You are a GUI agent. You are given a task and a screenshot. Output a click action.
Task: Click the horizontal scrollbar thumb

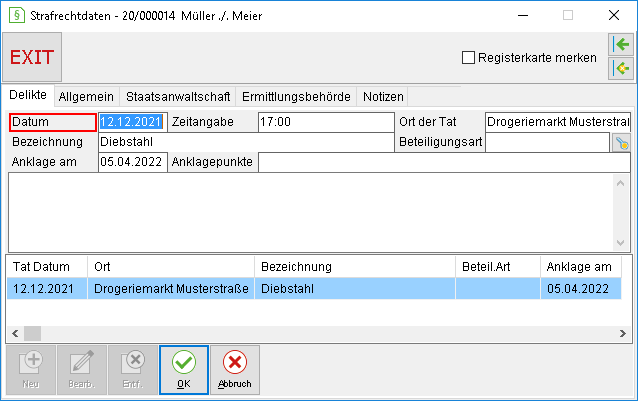coord(33,333)
